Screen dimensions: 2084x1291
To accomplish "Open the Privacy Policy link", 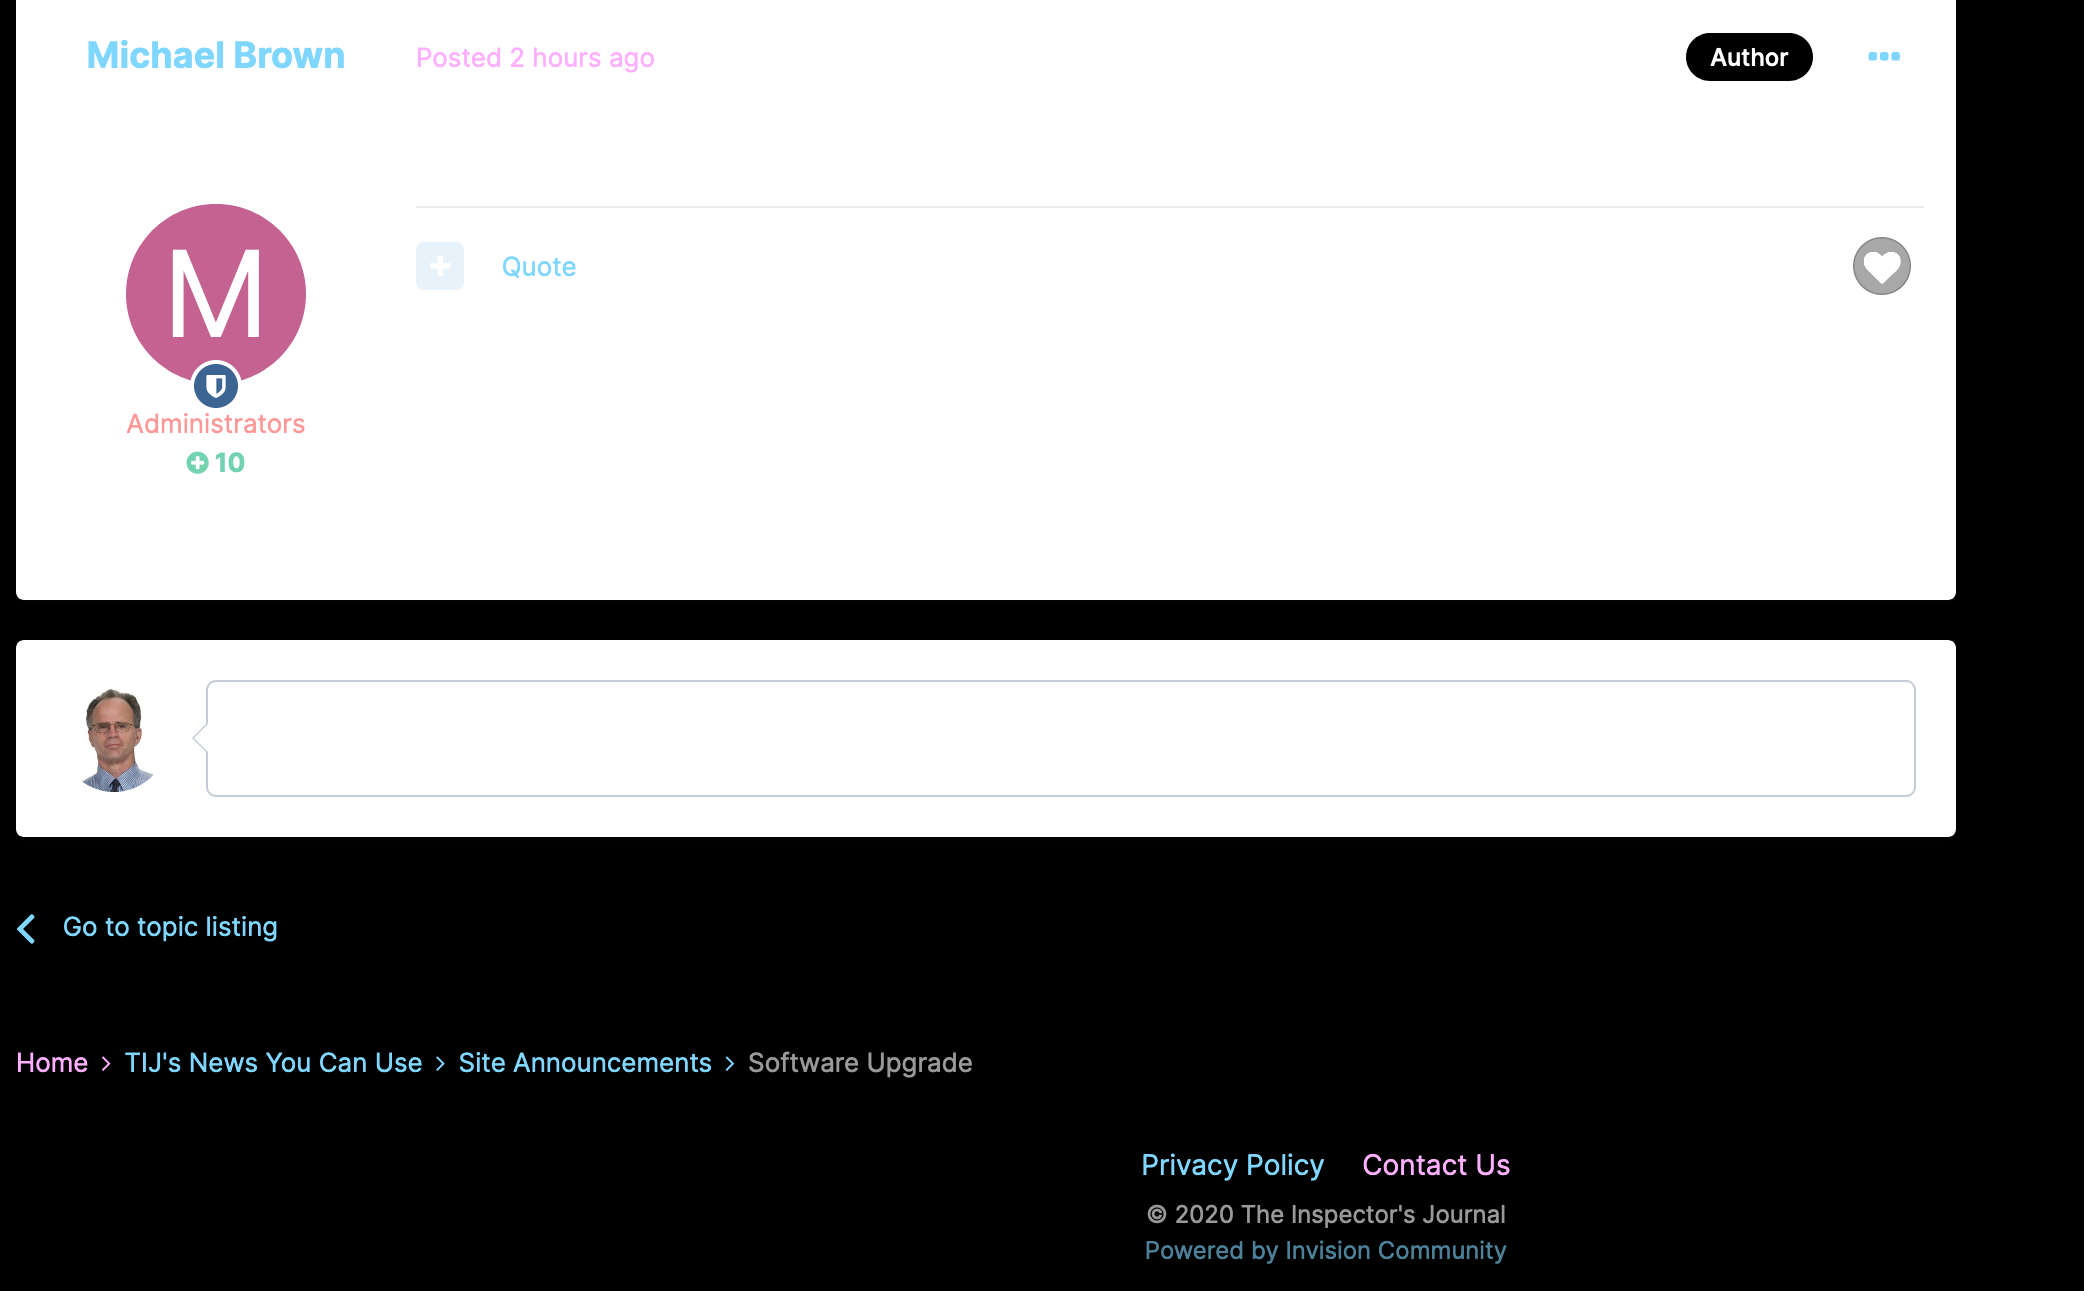I will 1232,1165.
